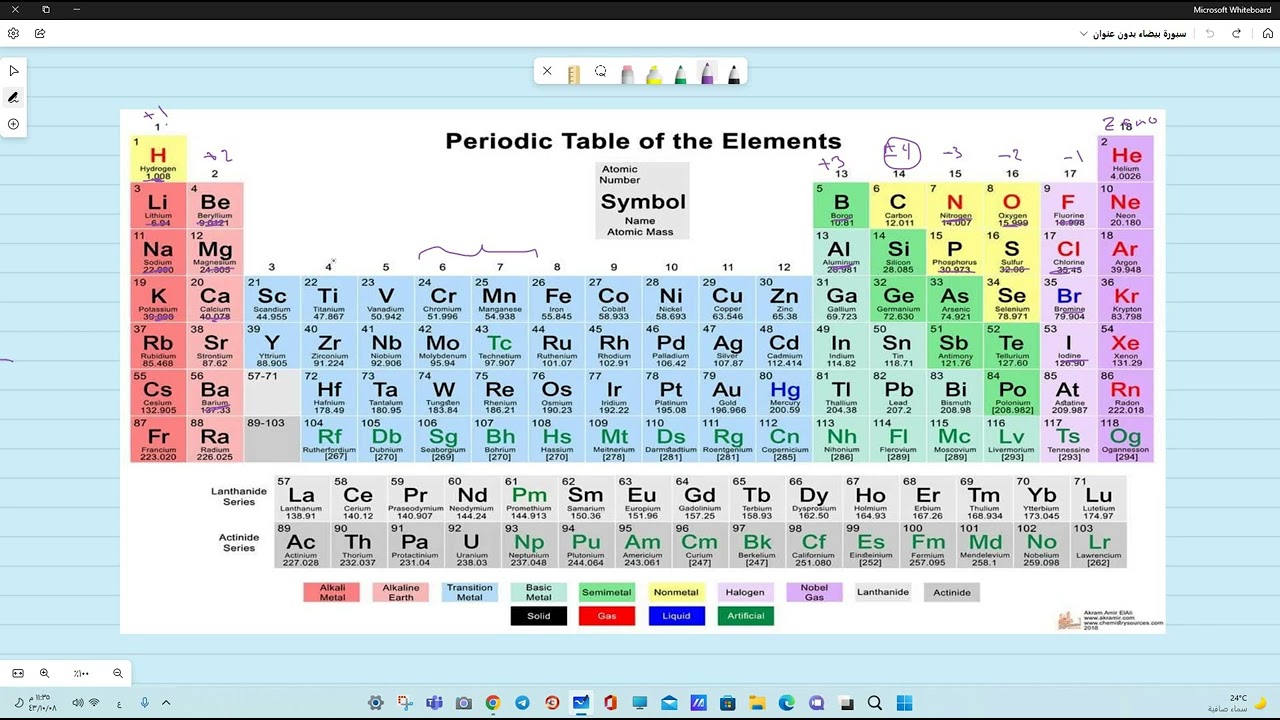The width and height of the screenshot is (1280, 720).
Task: Click the 'Lanthanide Series' label
Action: tap(239, 496)
